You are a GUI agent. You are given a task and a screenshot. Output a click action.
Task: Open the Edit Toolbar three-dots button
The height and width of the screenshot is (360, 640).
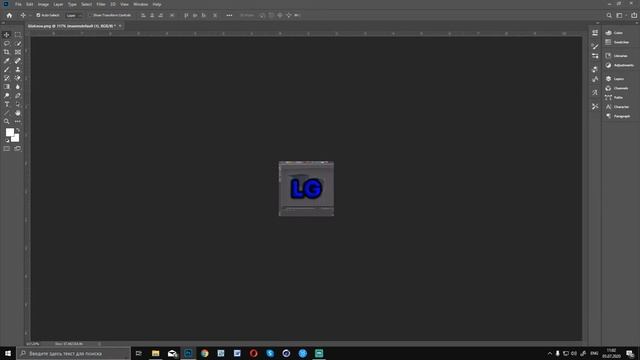[18, 122]
